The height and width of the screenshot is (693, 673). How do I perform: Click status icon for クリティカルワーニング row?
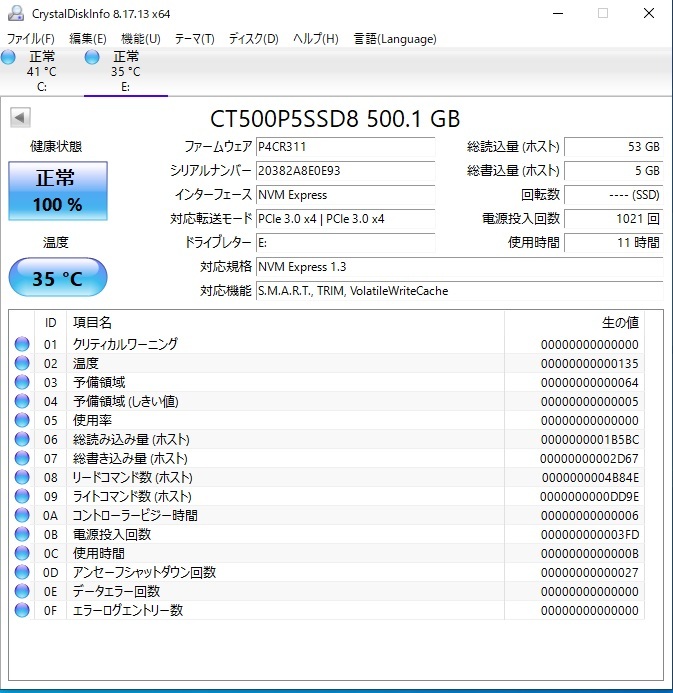coord(22,344)
